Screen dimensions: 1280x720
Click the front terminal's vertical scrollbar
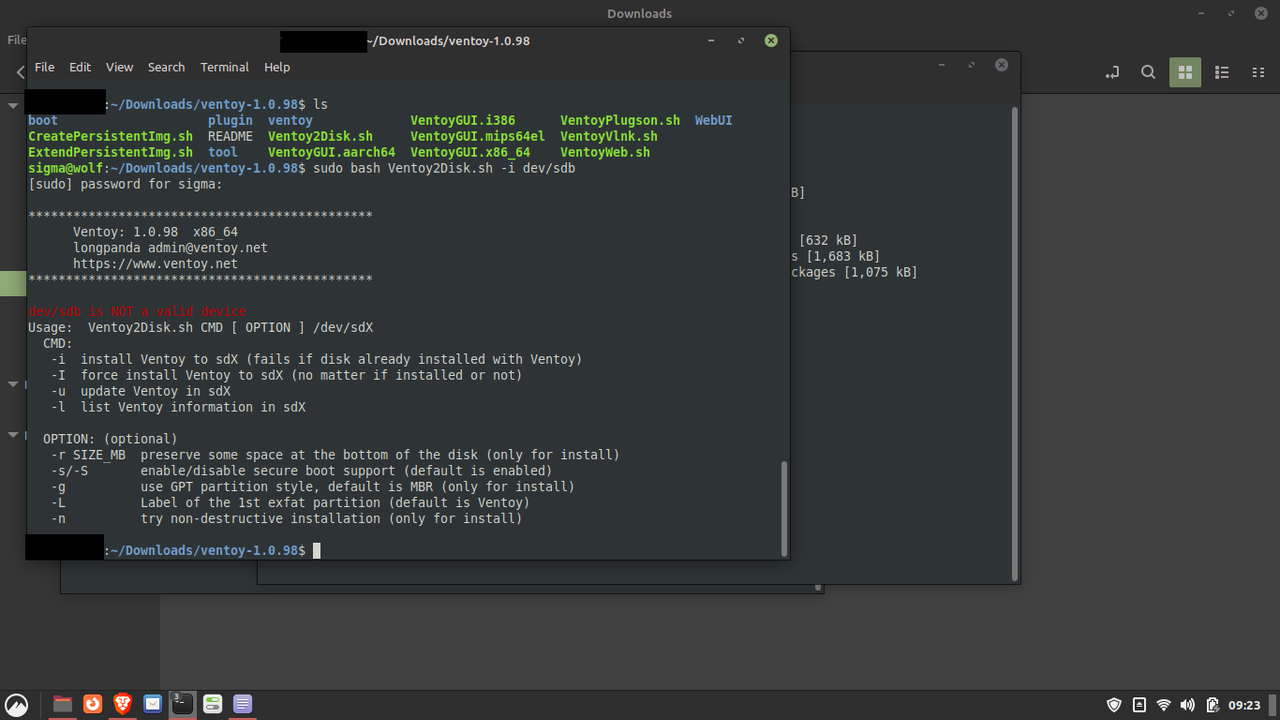(784, 508)
